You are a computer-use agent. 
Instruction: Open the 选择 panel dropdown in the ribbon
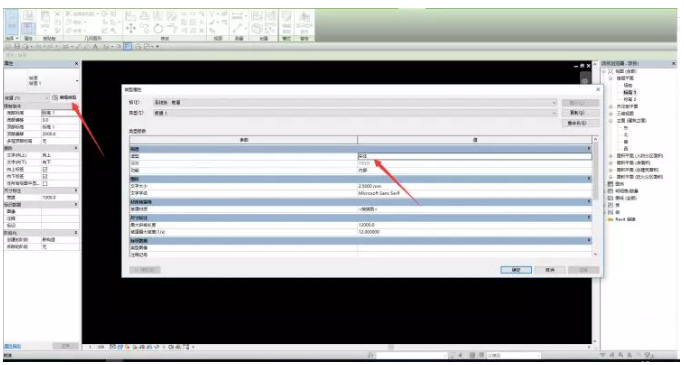(x=12, y=38)
